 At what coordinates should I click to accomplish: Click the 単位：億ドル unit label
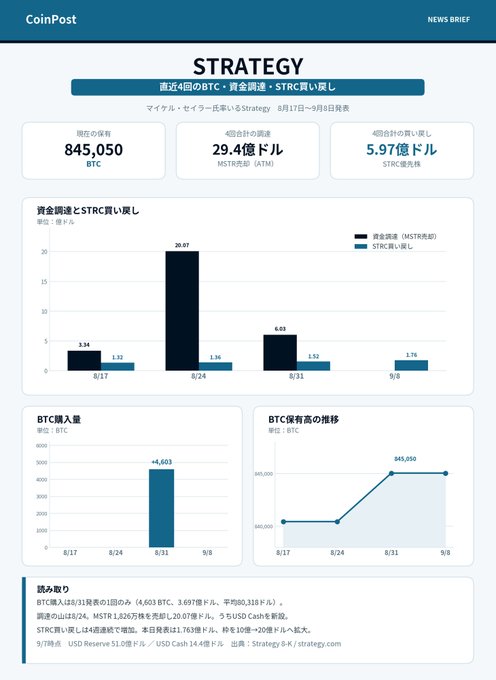55,222
